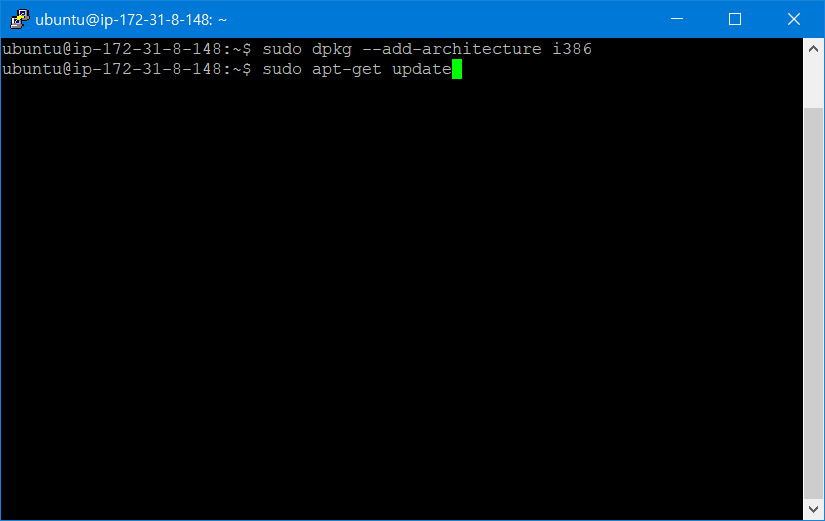This screenshot has height=521, width=825.
Task: Focus the empty black terminal area
Action: pos(402,300)
